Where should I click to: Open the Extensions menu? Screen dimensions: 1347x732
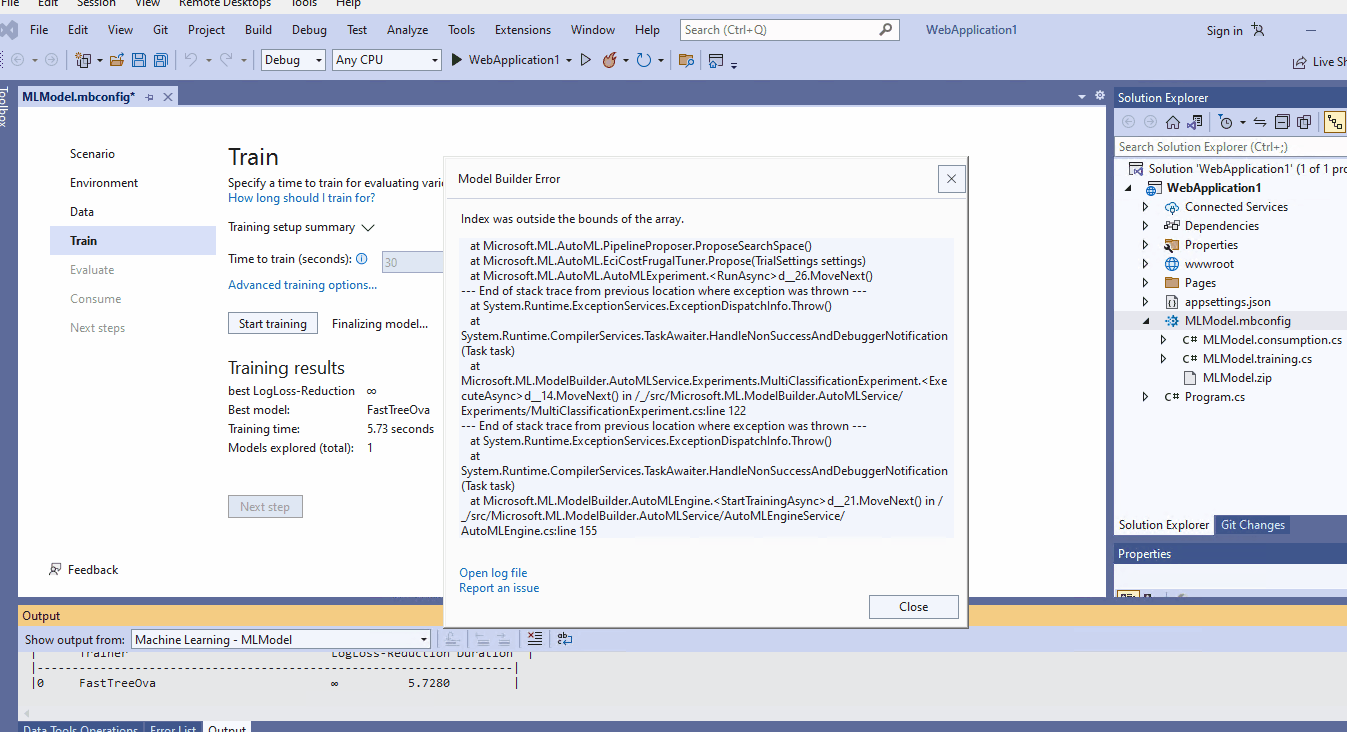(x=523, y=30)
